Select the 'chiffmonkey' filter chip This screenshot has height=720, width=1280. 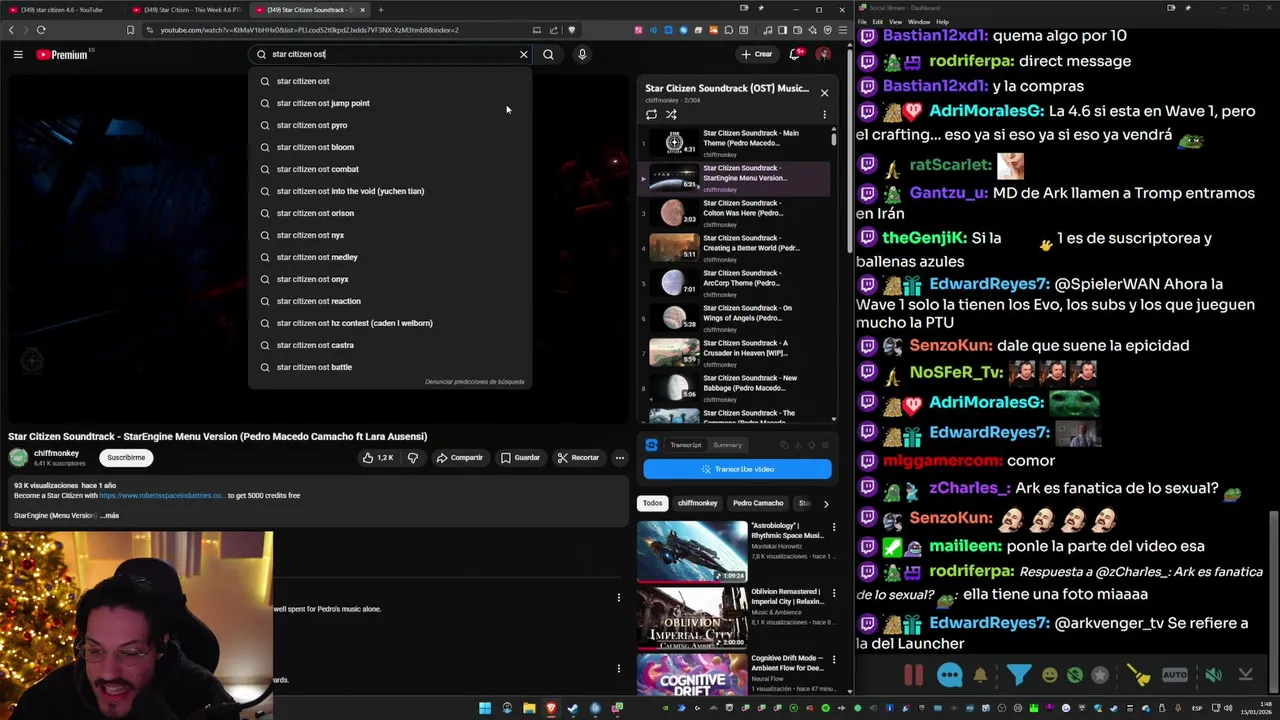point(697,503)
